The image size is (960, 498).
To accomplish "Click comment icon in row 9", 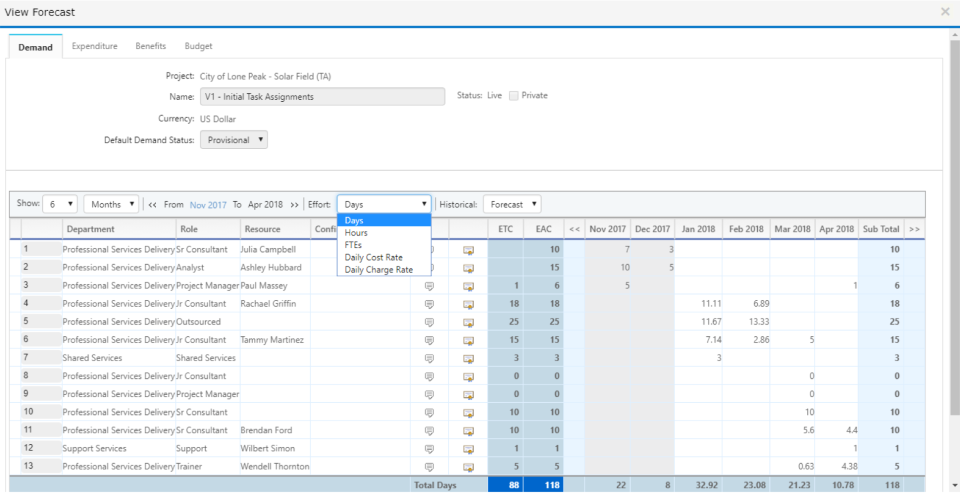I will pos(429,394).
